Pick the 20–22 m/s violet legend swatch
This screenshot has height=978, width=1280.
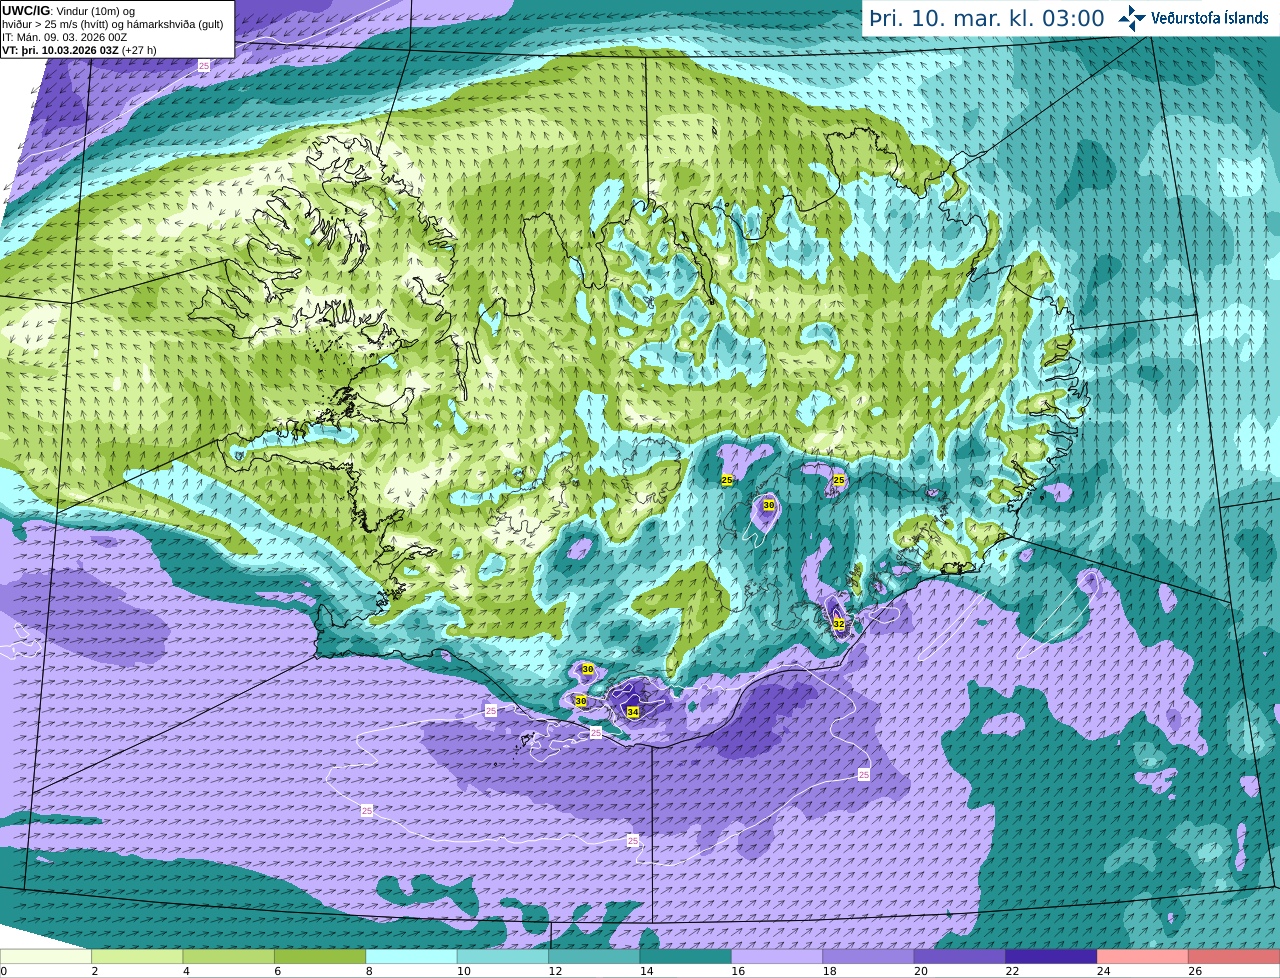coord(960,956)
